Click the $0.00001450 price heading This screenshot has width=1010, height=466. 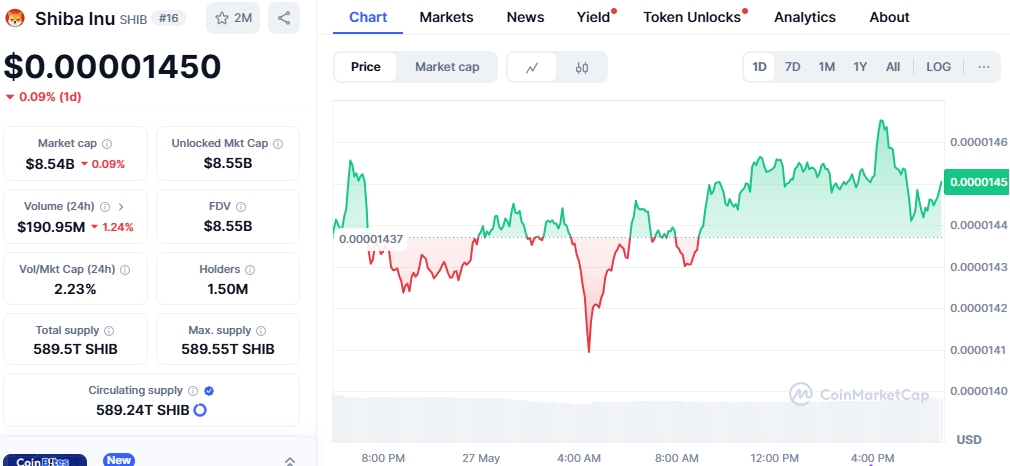pos(113,66)
